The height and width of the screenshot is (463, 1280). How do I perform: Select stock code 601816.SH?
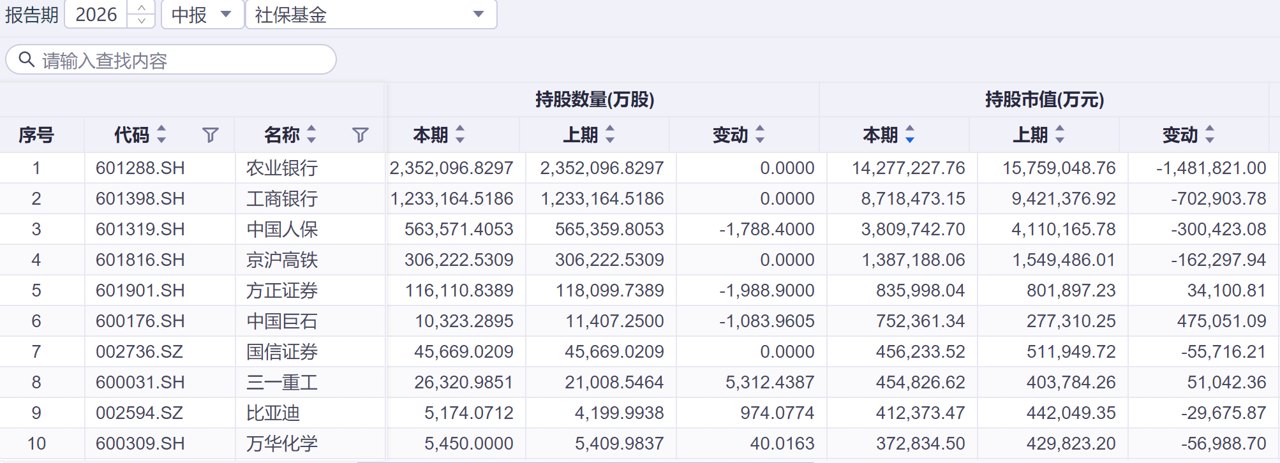click(141, 260)
